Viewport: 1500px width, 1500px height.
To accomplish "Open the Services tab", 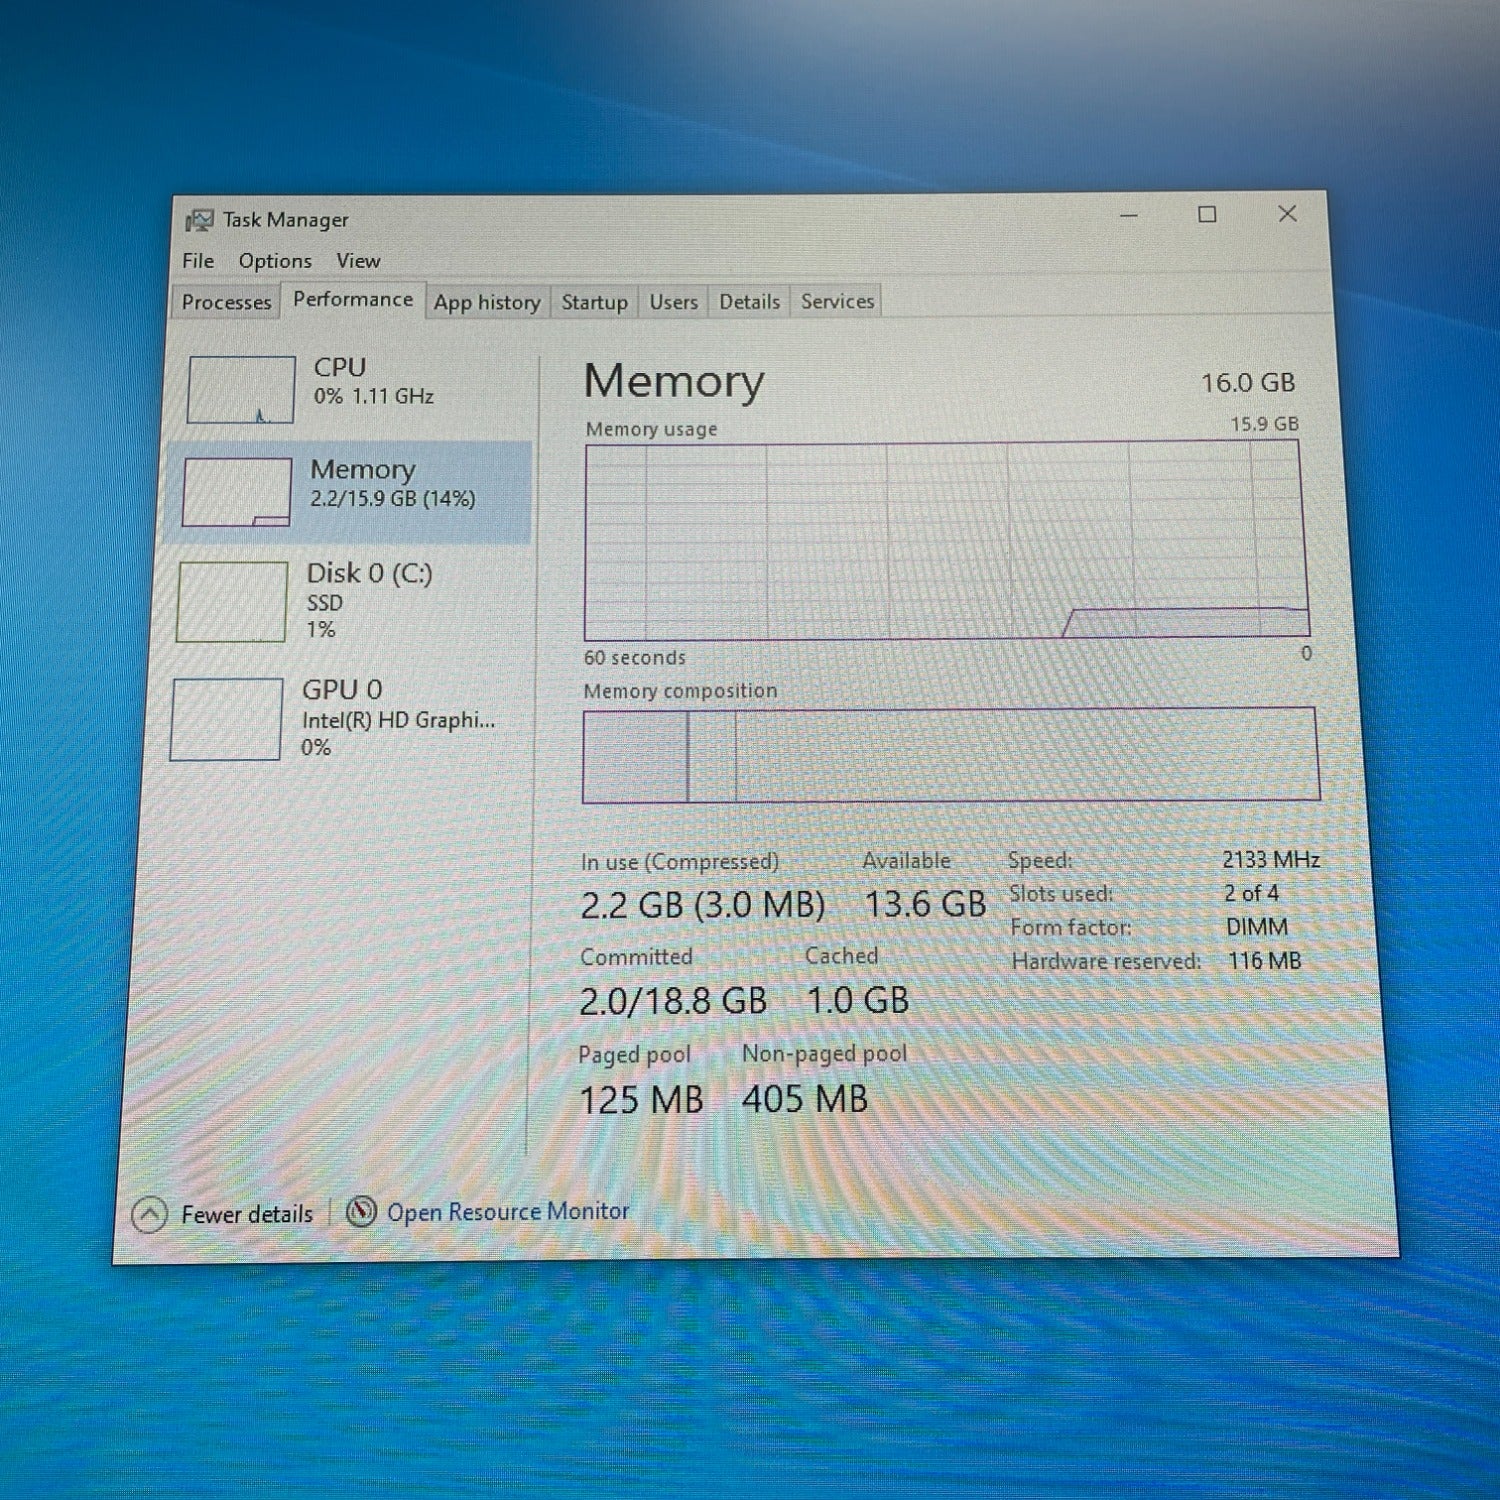I will (x=837, y=301).
